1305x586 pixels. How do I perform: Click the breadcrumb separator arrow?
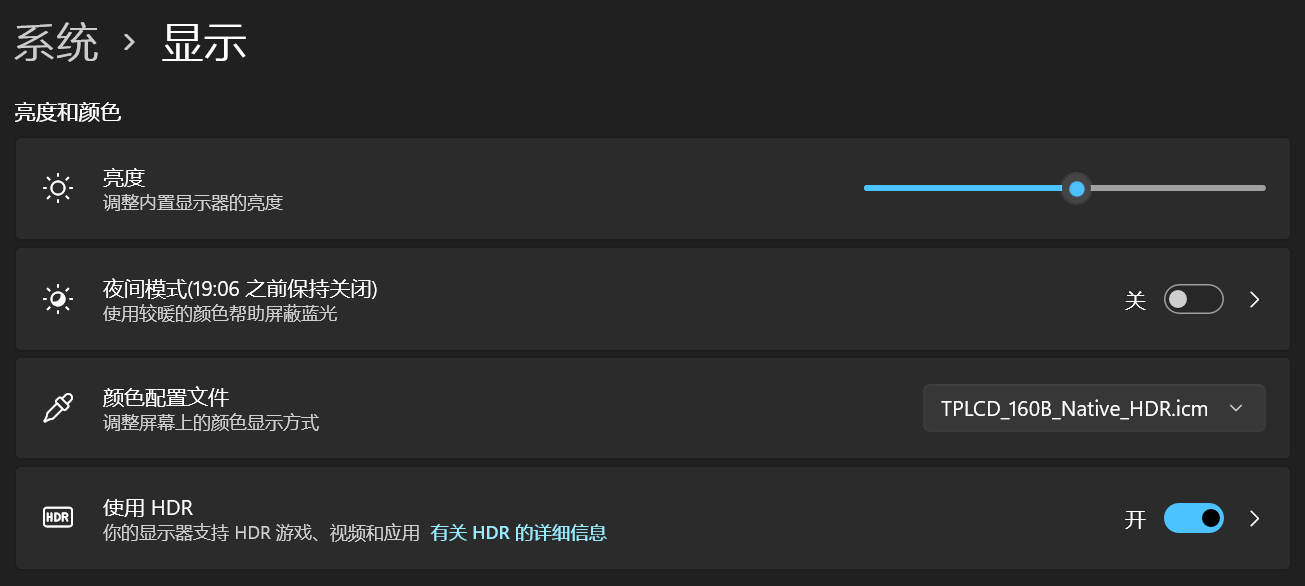(128, 43)
